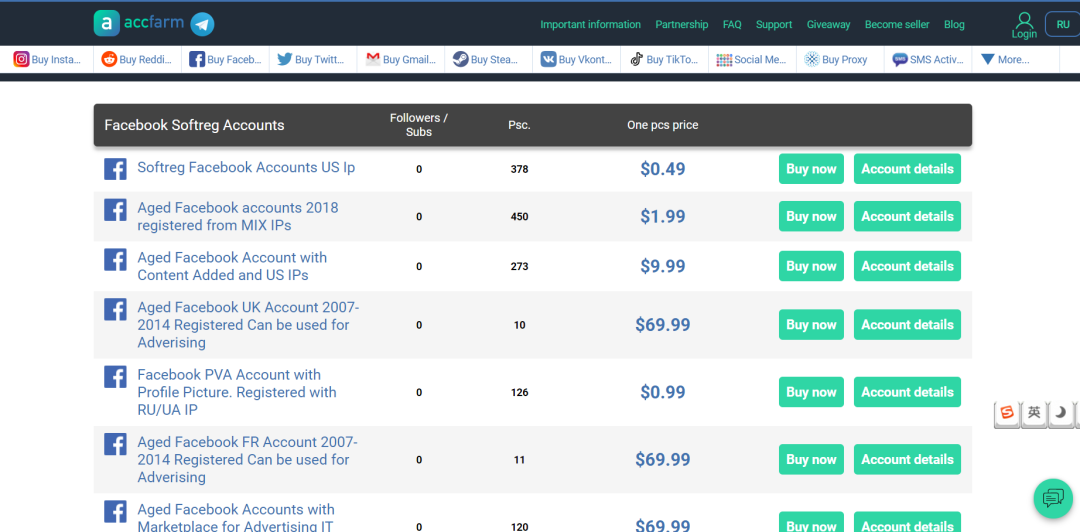The width and height of the screenshot is (1080, 532).
Task: Open the accfarm logo homepage
Action: [x=140, y=24]
